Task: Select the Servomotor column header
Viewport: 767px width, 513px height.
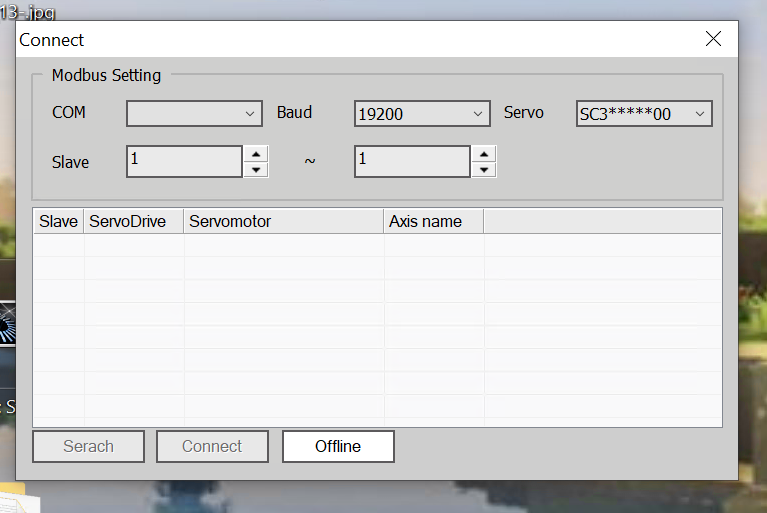Action: click(x=284, y=221)
